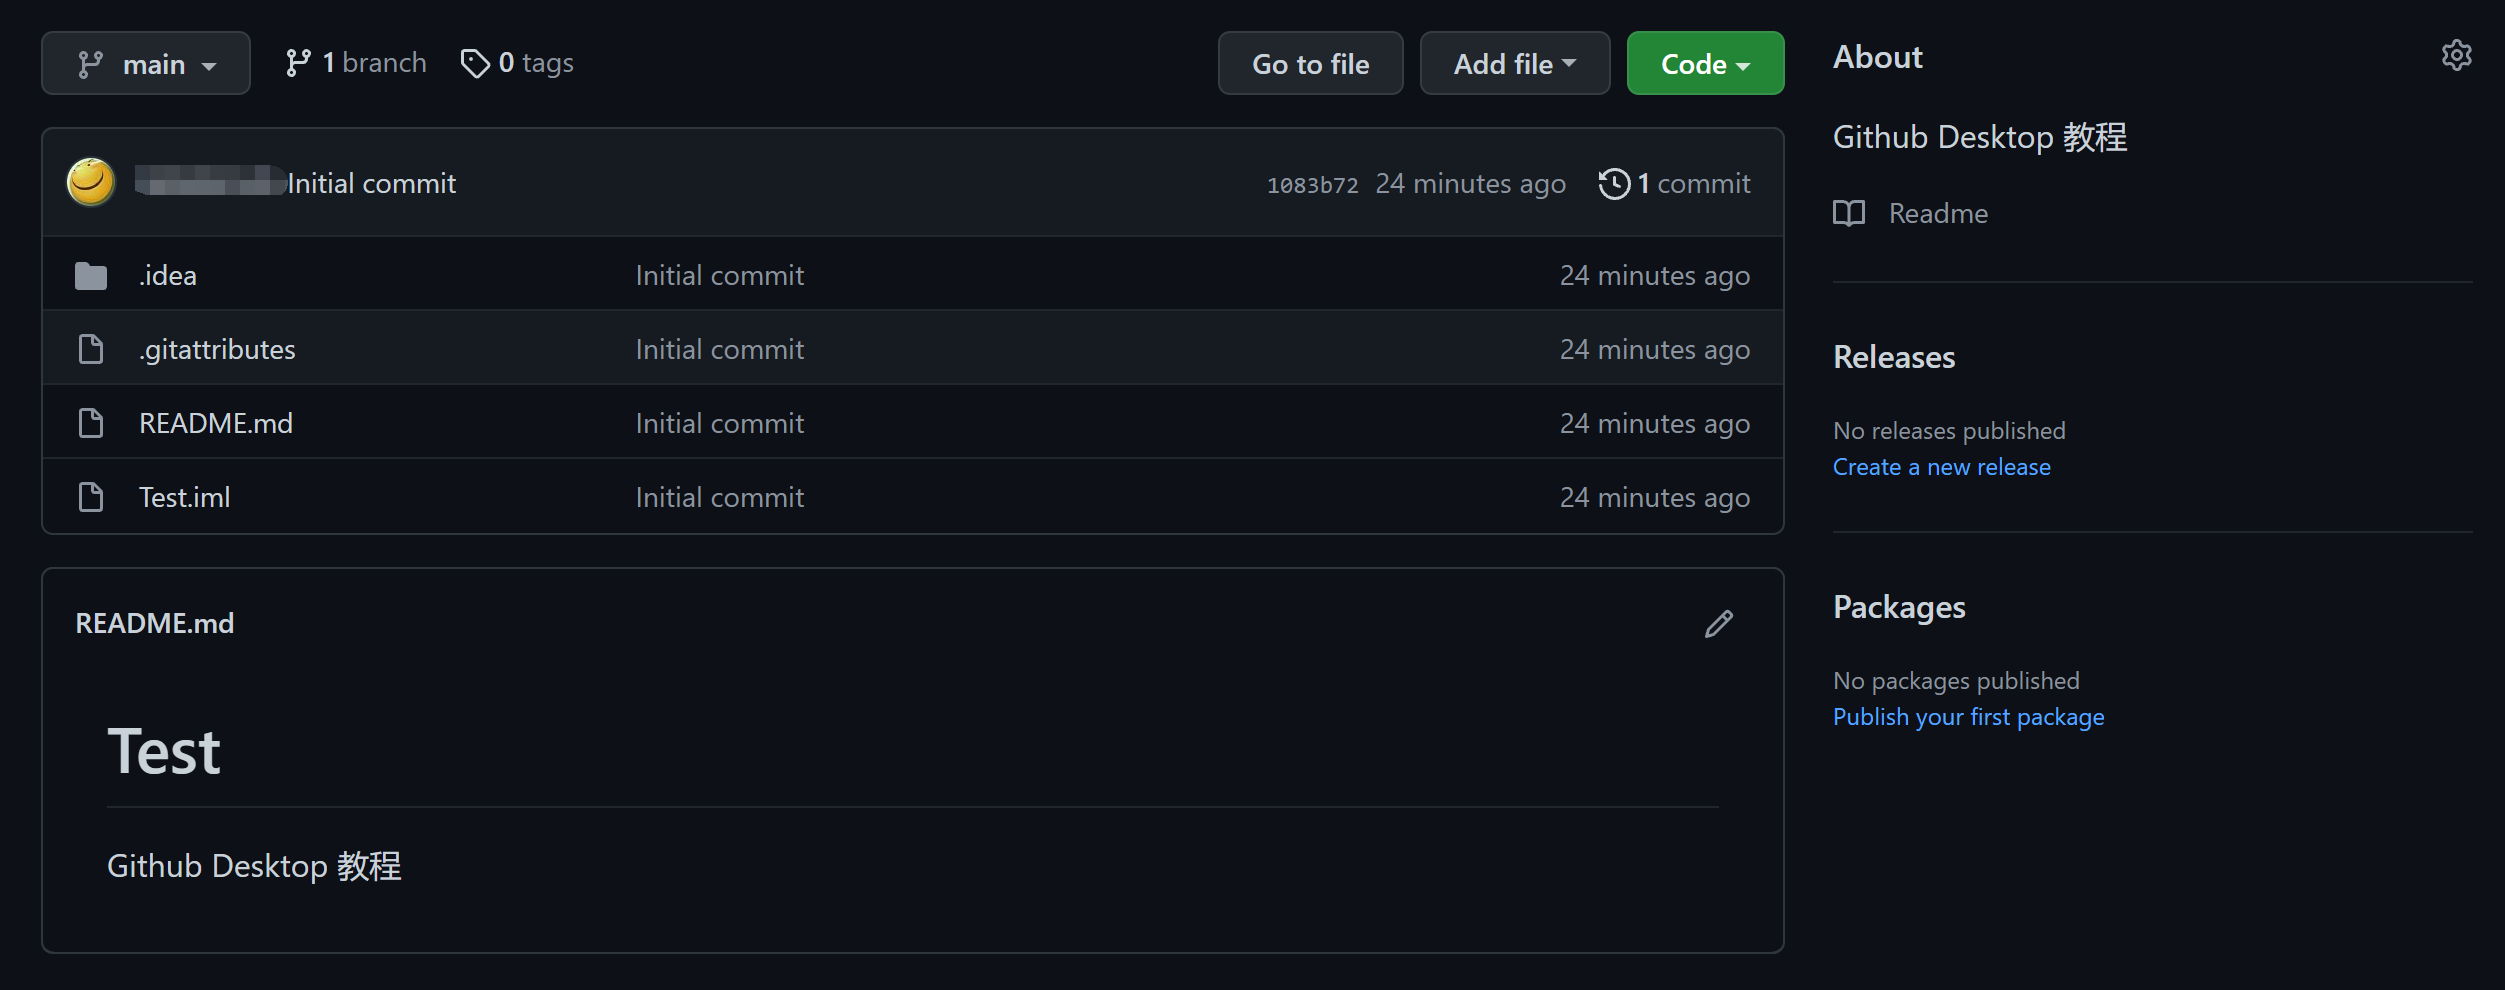Click the tags label icon
The width and height of the screenshot is (2505, 990).
click(475, 64)
